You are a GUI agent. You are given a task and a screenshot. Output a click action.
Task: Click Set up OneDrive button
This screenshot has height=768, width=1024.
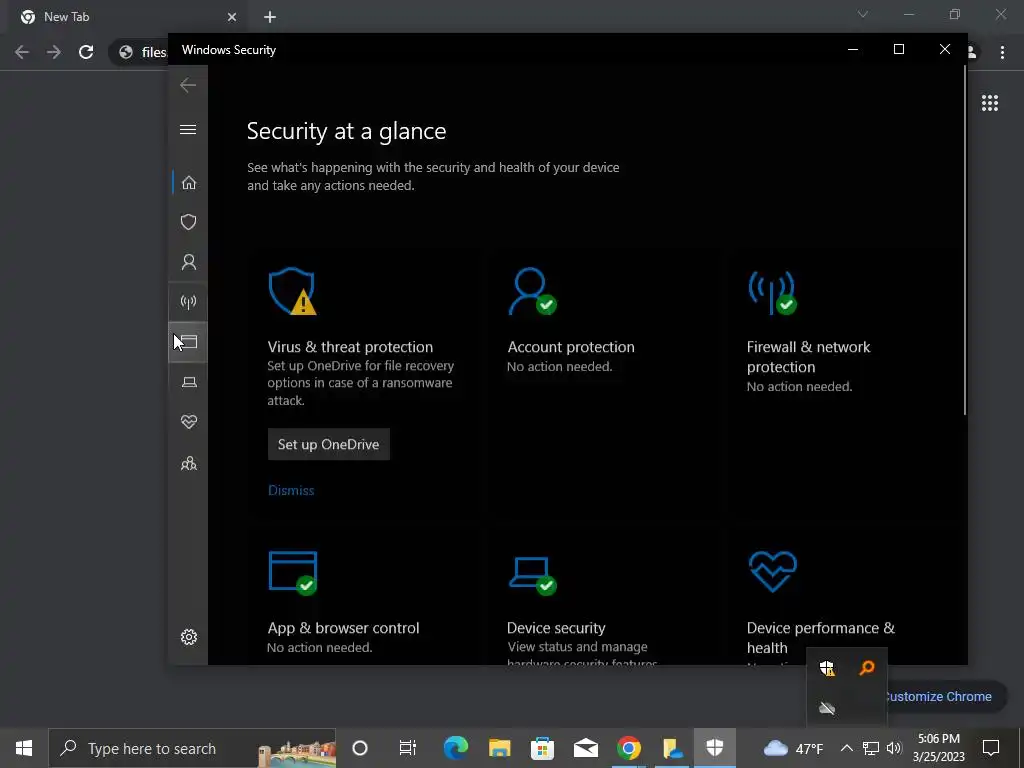[x=328, y=444]
